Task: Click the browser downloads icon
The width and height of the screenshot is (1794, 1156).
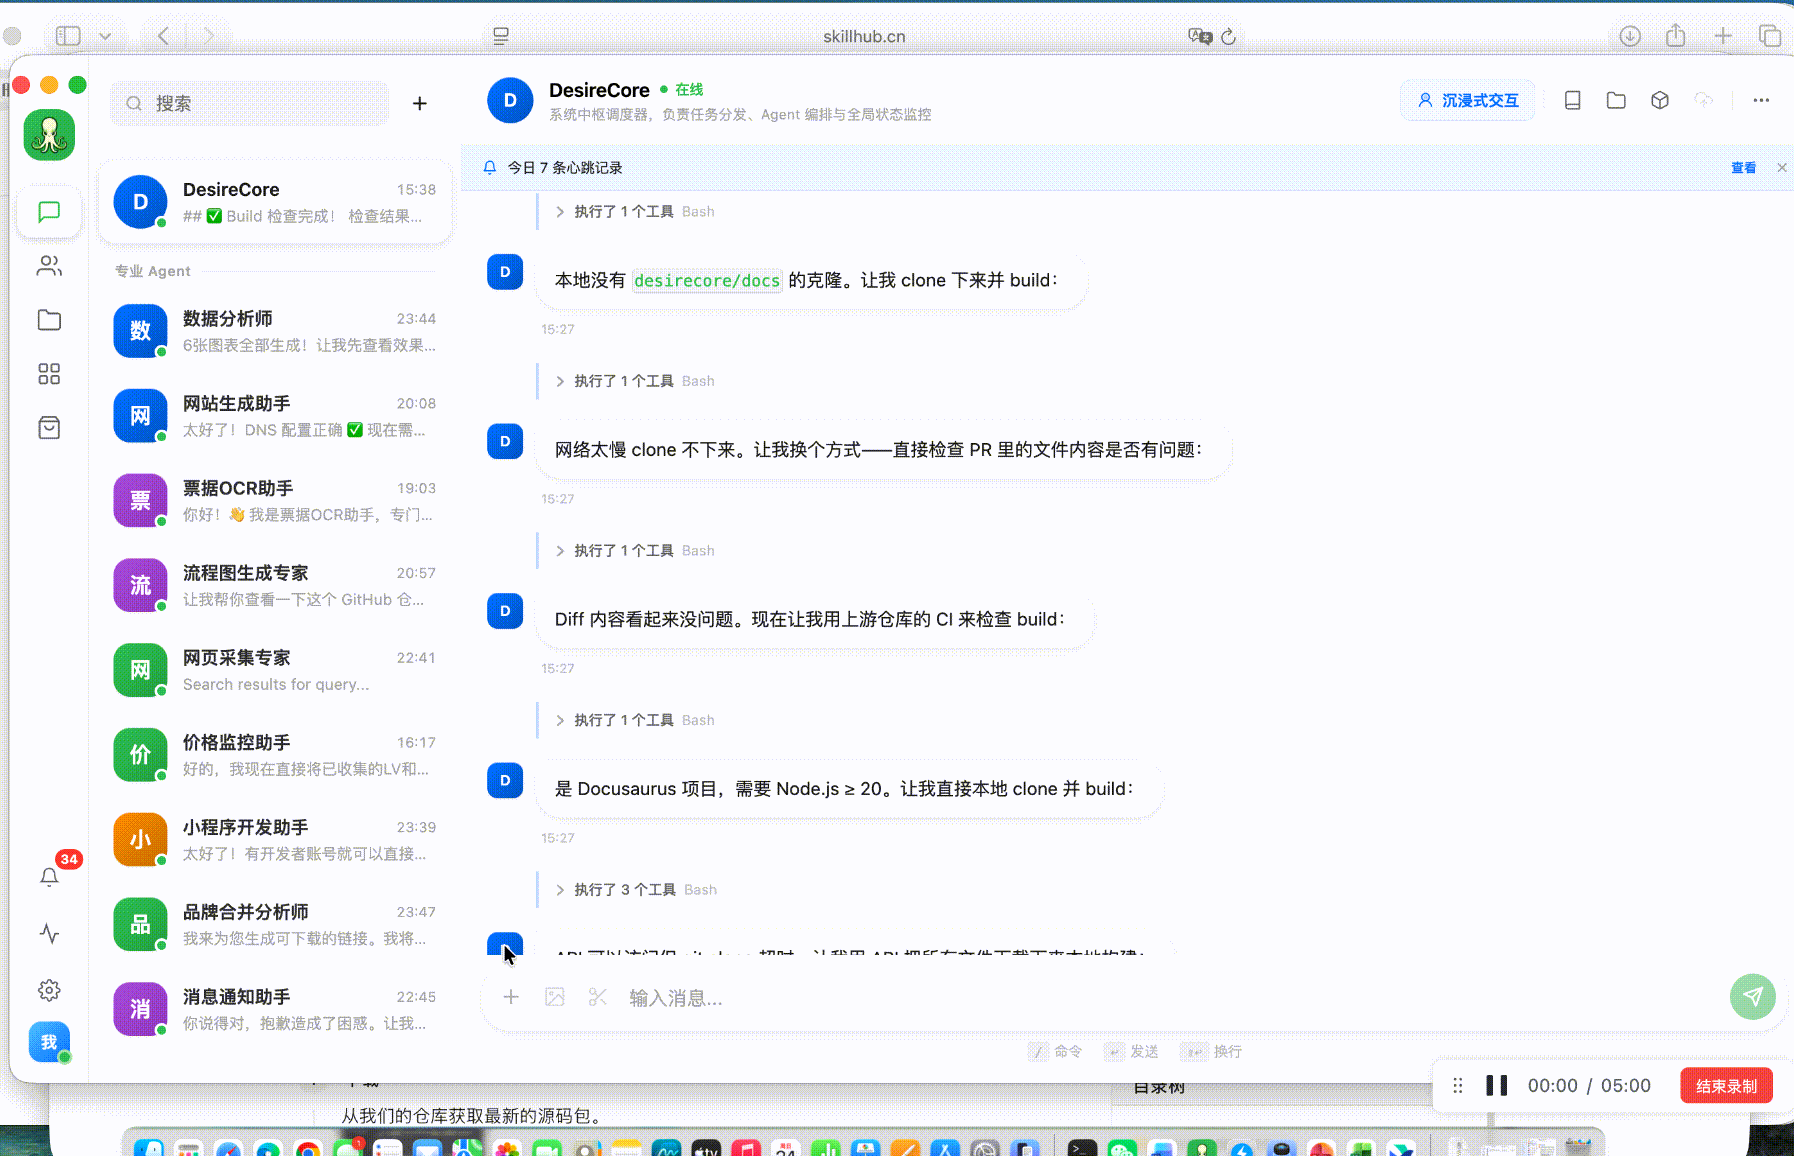Action: click(1630, 36)
